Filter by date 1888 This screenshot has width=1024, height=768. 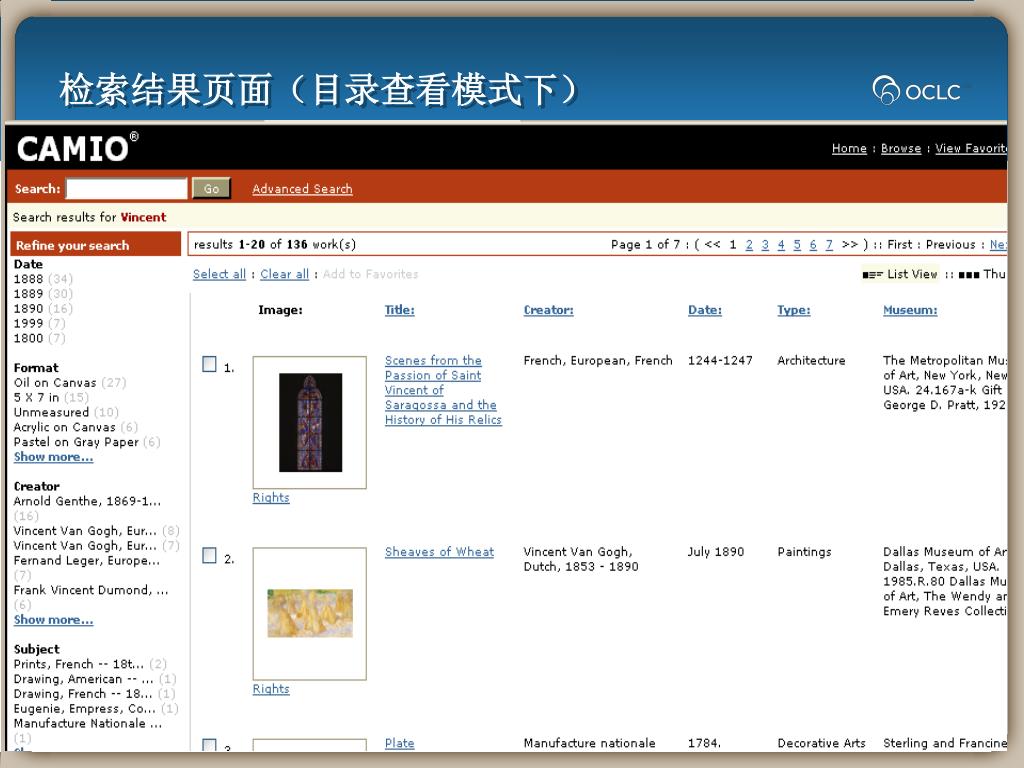[x=43, y=280]
